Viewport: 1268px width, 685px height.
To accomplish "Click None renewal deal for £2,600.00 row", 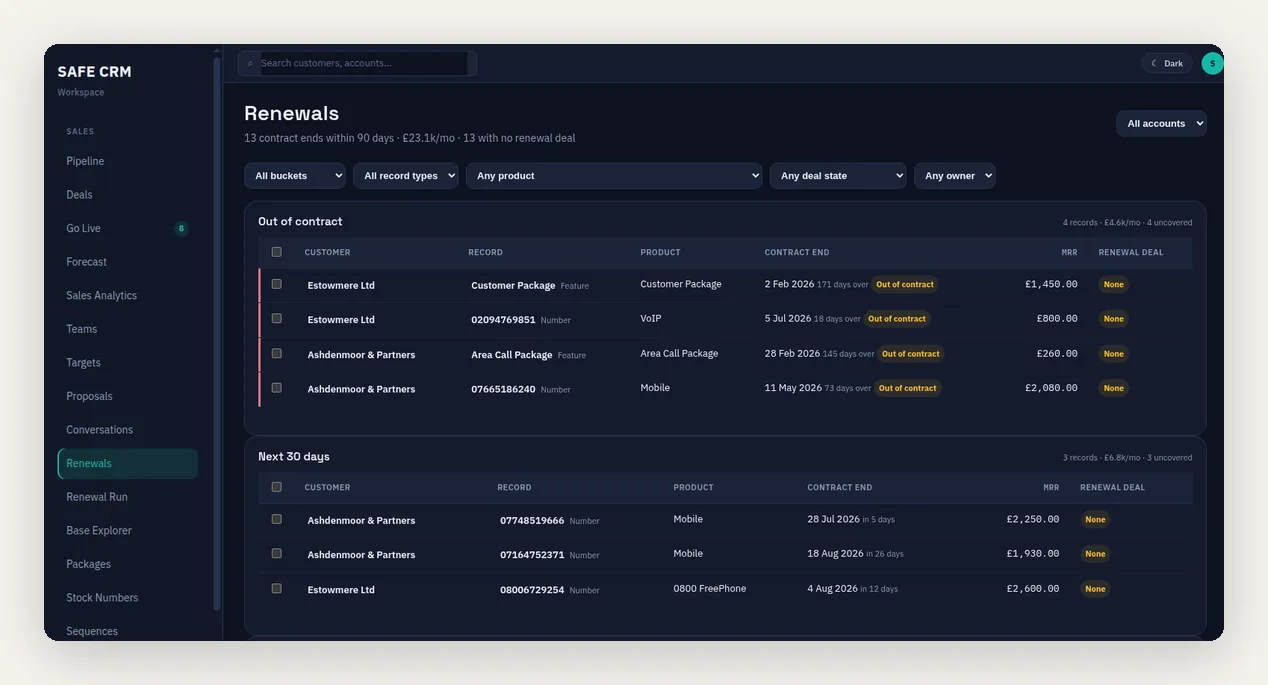I will tap(1095, 589).
